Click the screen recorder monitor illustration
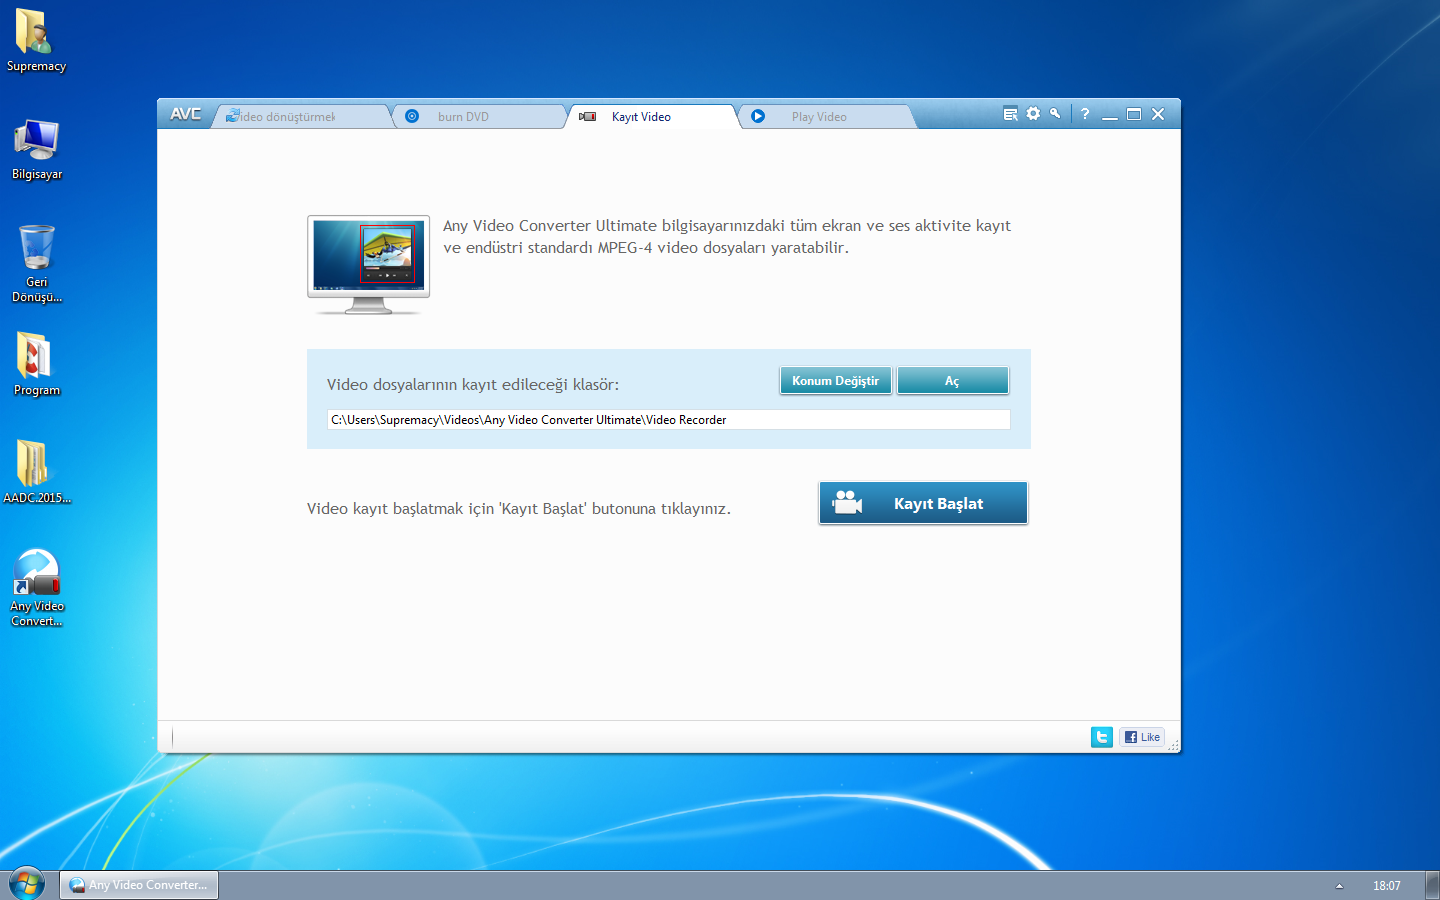 [x=369, y=265]
